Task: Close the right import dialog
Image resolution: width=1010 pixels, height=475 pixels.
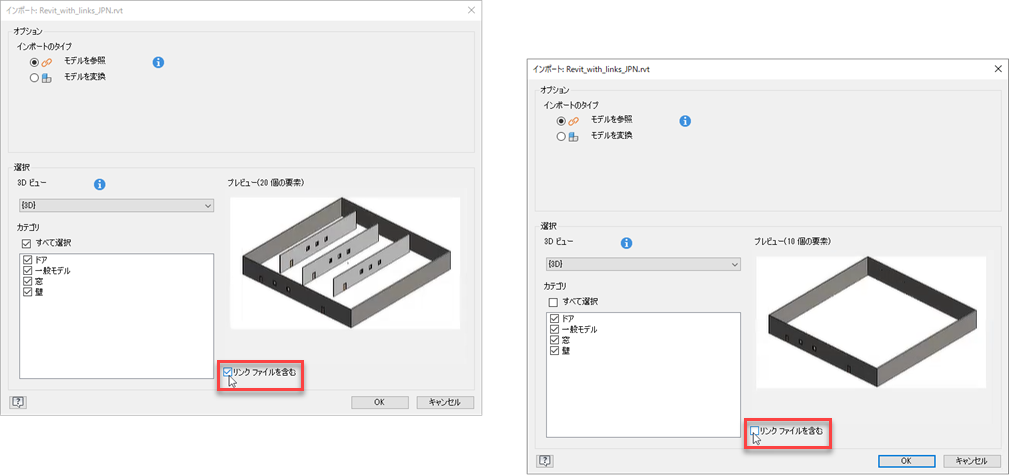Action: click(998, 68)
